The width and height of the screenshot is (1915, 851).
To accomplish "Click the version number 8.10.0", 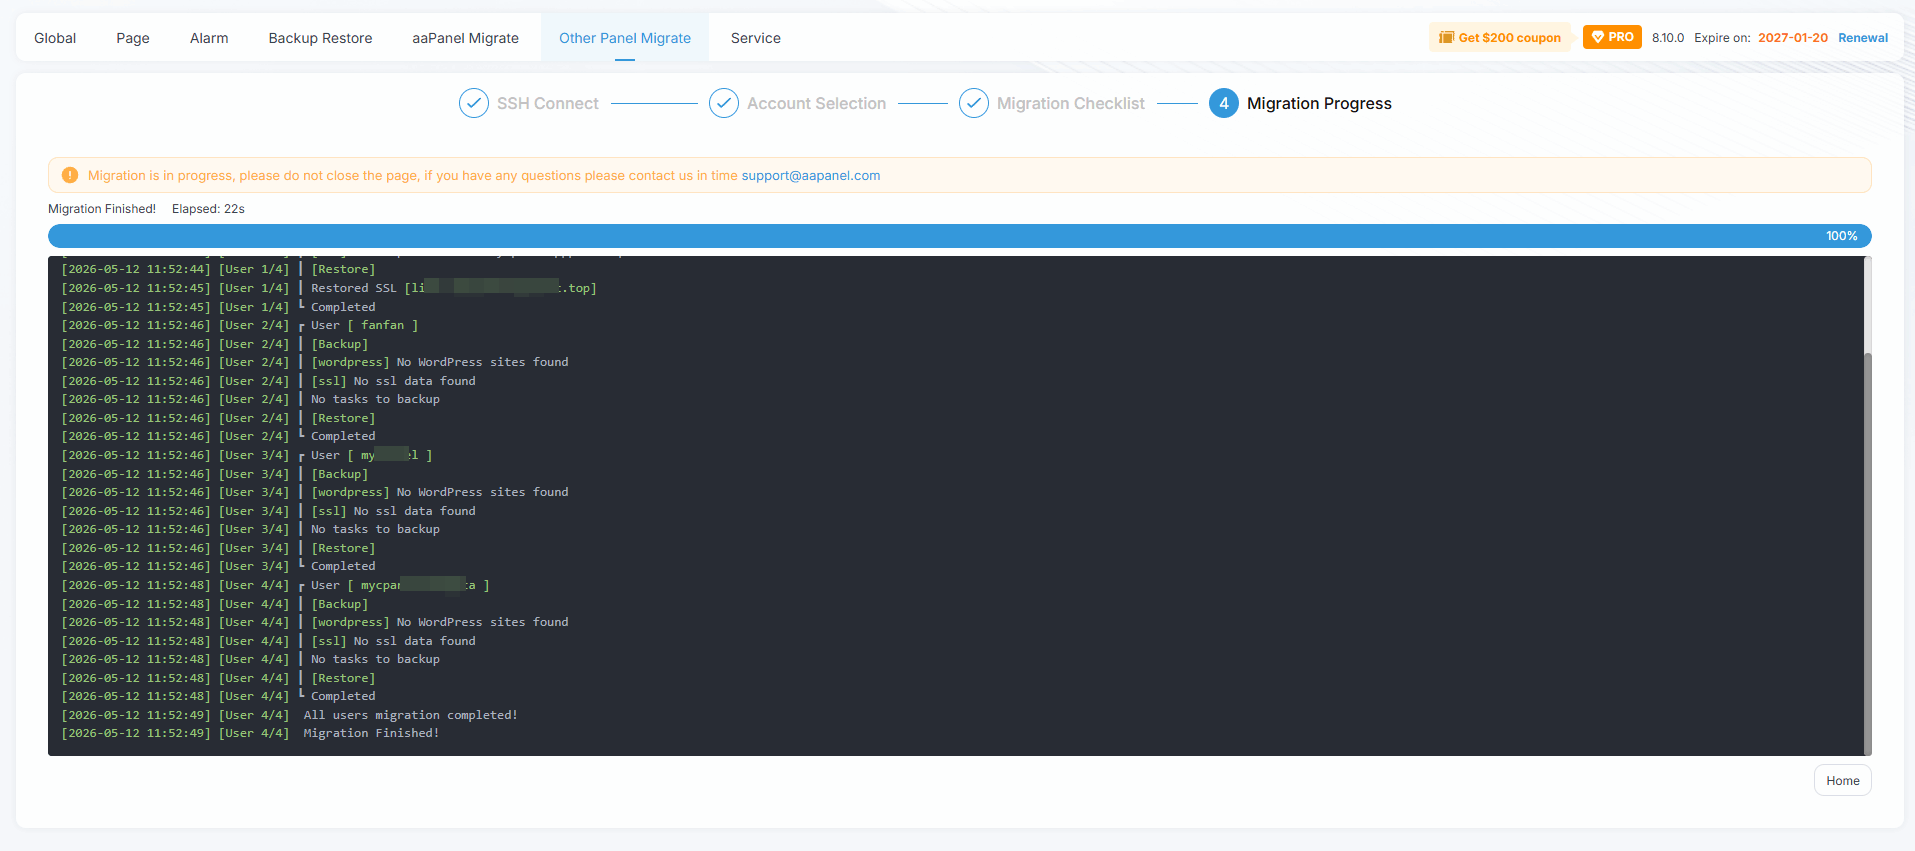I will point(1668,37).
